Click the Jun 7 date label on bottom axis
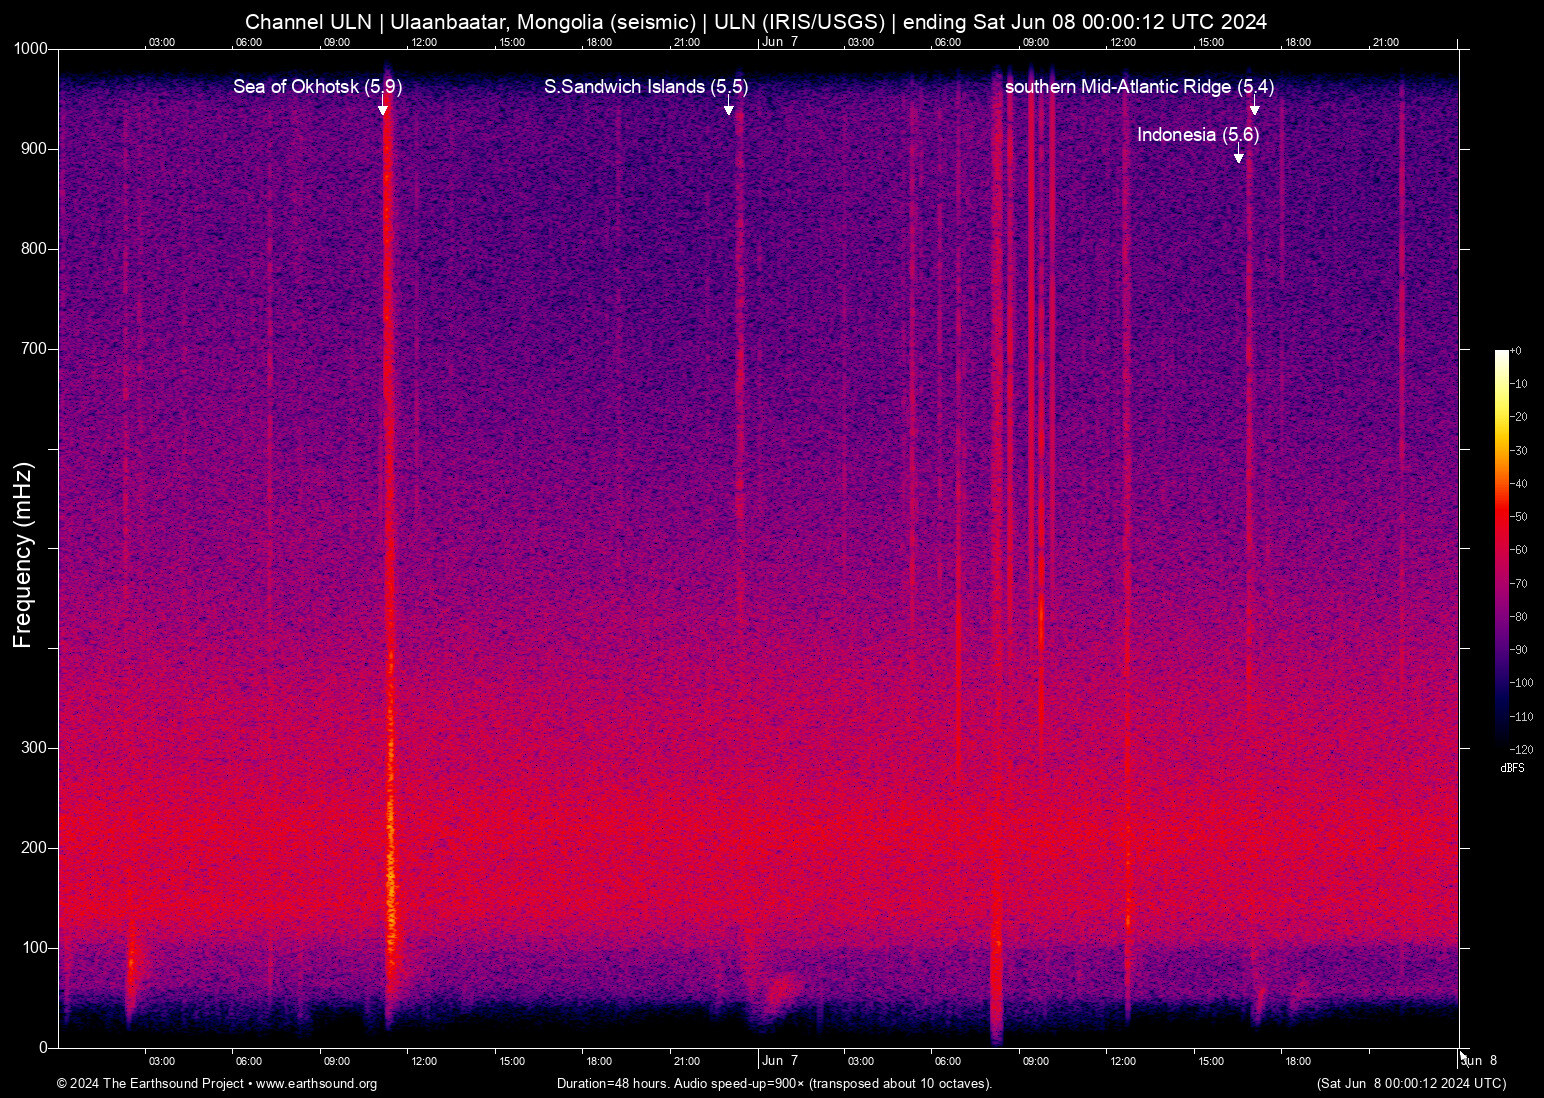 click(x=779, y=1061)
